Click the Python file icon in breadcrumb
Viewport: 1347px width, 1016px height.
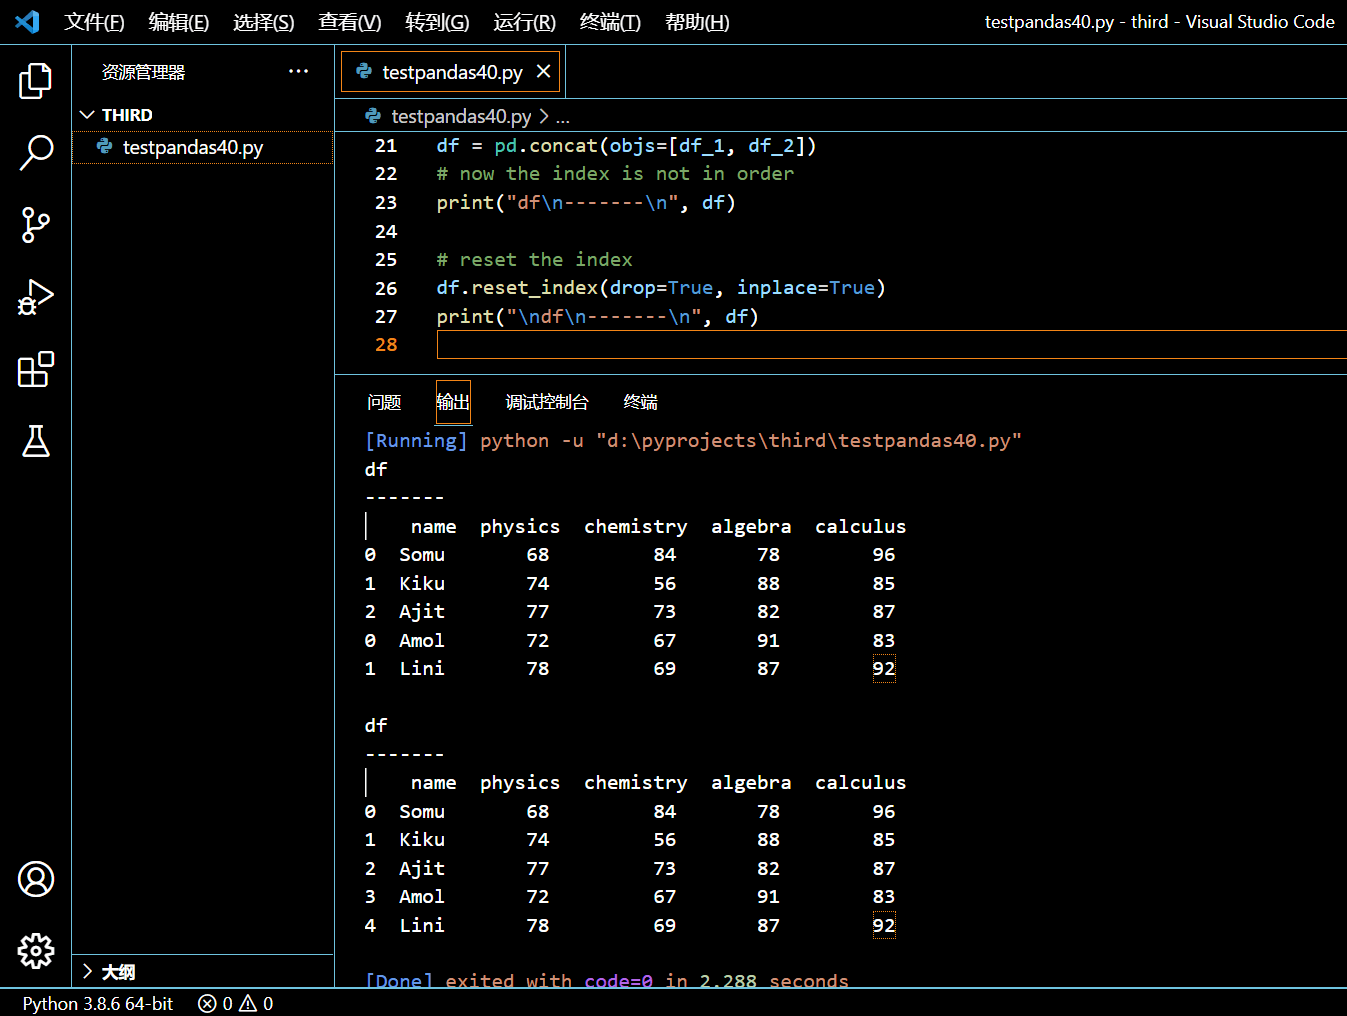[x=373, y=116]
